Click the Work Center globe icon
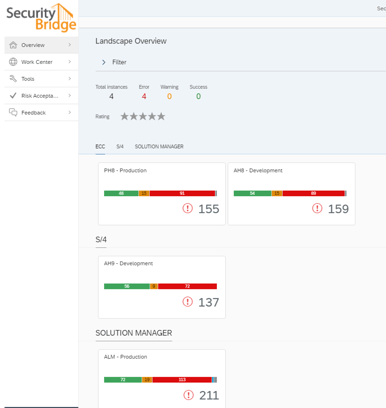Screen dimensions: 386x408 click(13, 62)
